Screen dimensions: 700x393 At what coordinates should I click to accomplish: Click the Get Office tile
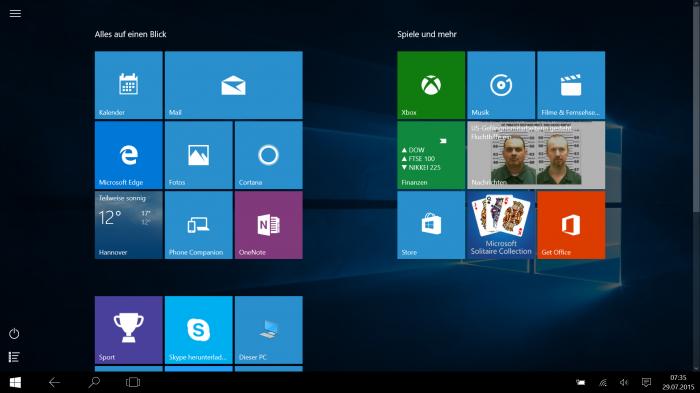point(571,225)
